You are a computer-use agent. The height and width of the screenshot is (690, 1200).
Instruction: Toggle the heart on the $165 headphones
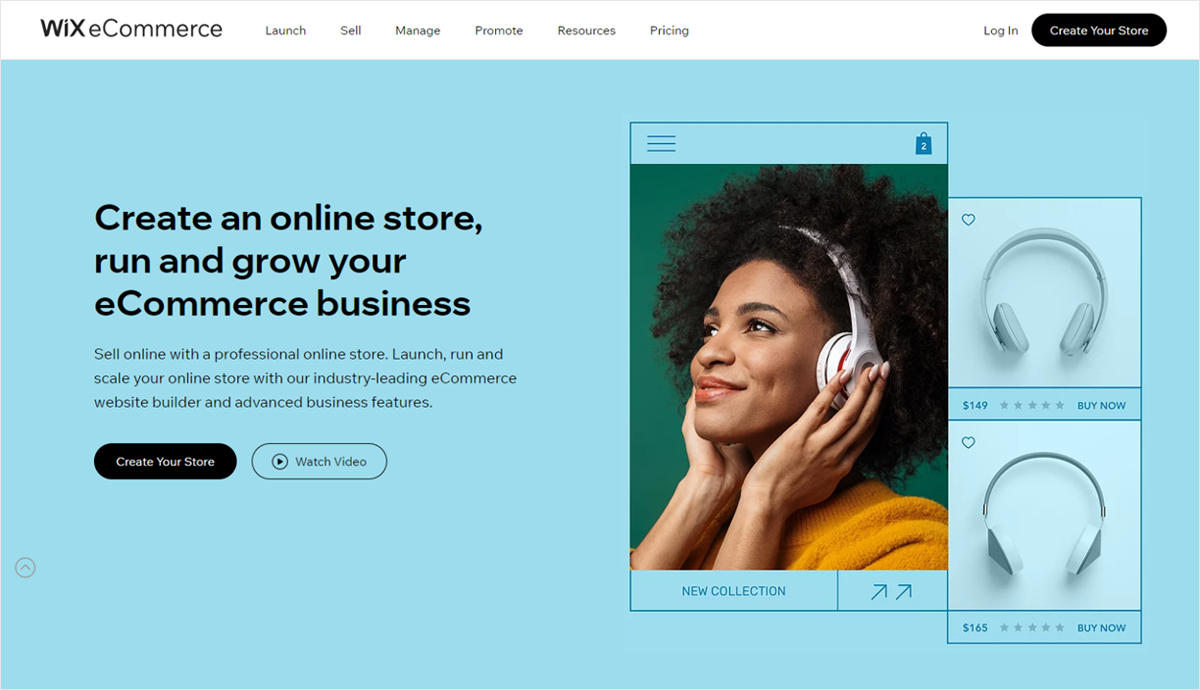[x=968, y=443]
